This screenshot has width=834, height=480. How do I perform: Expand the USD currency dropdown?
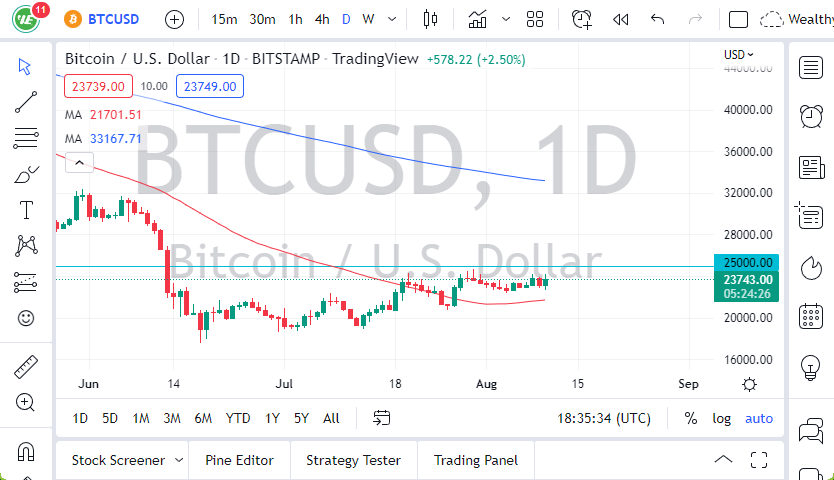(739, 55)
